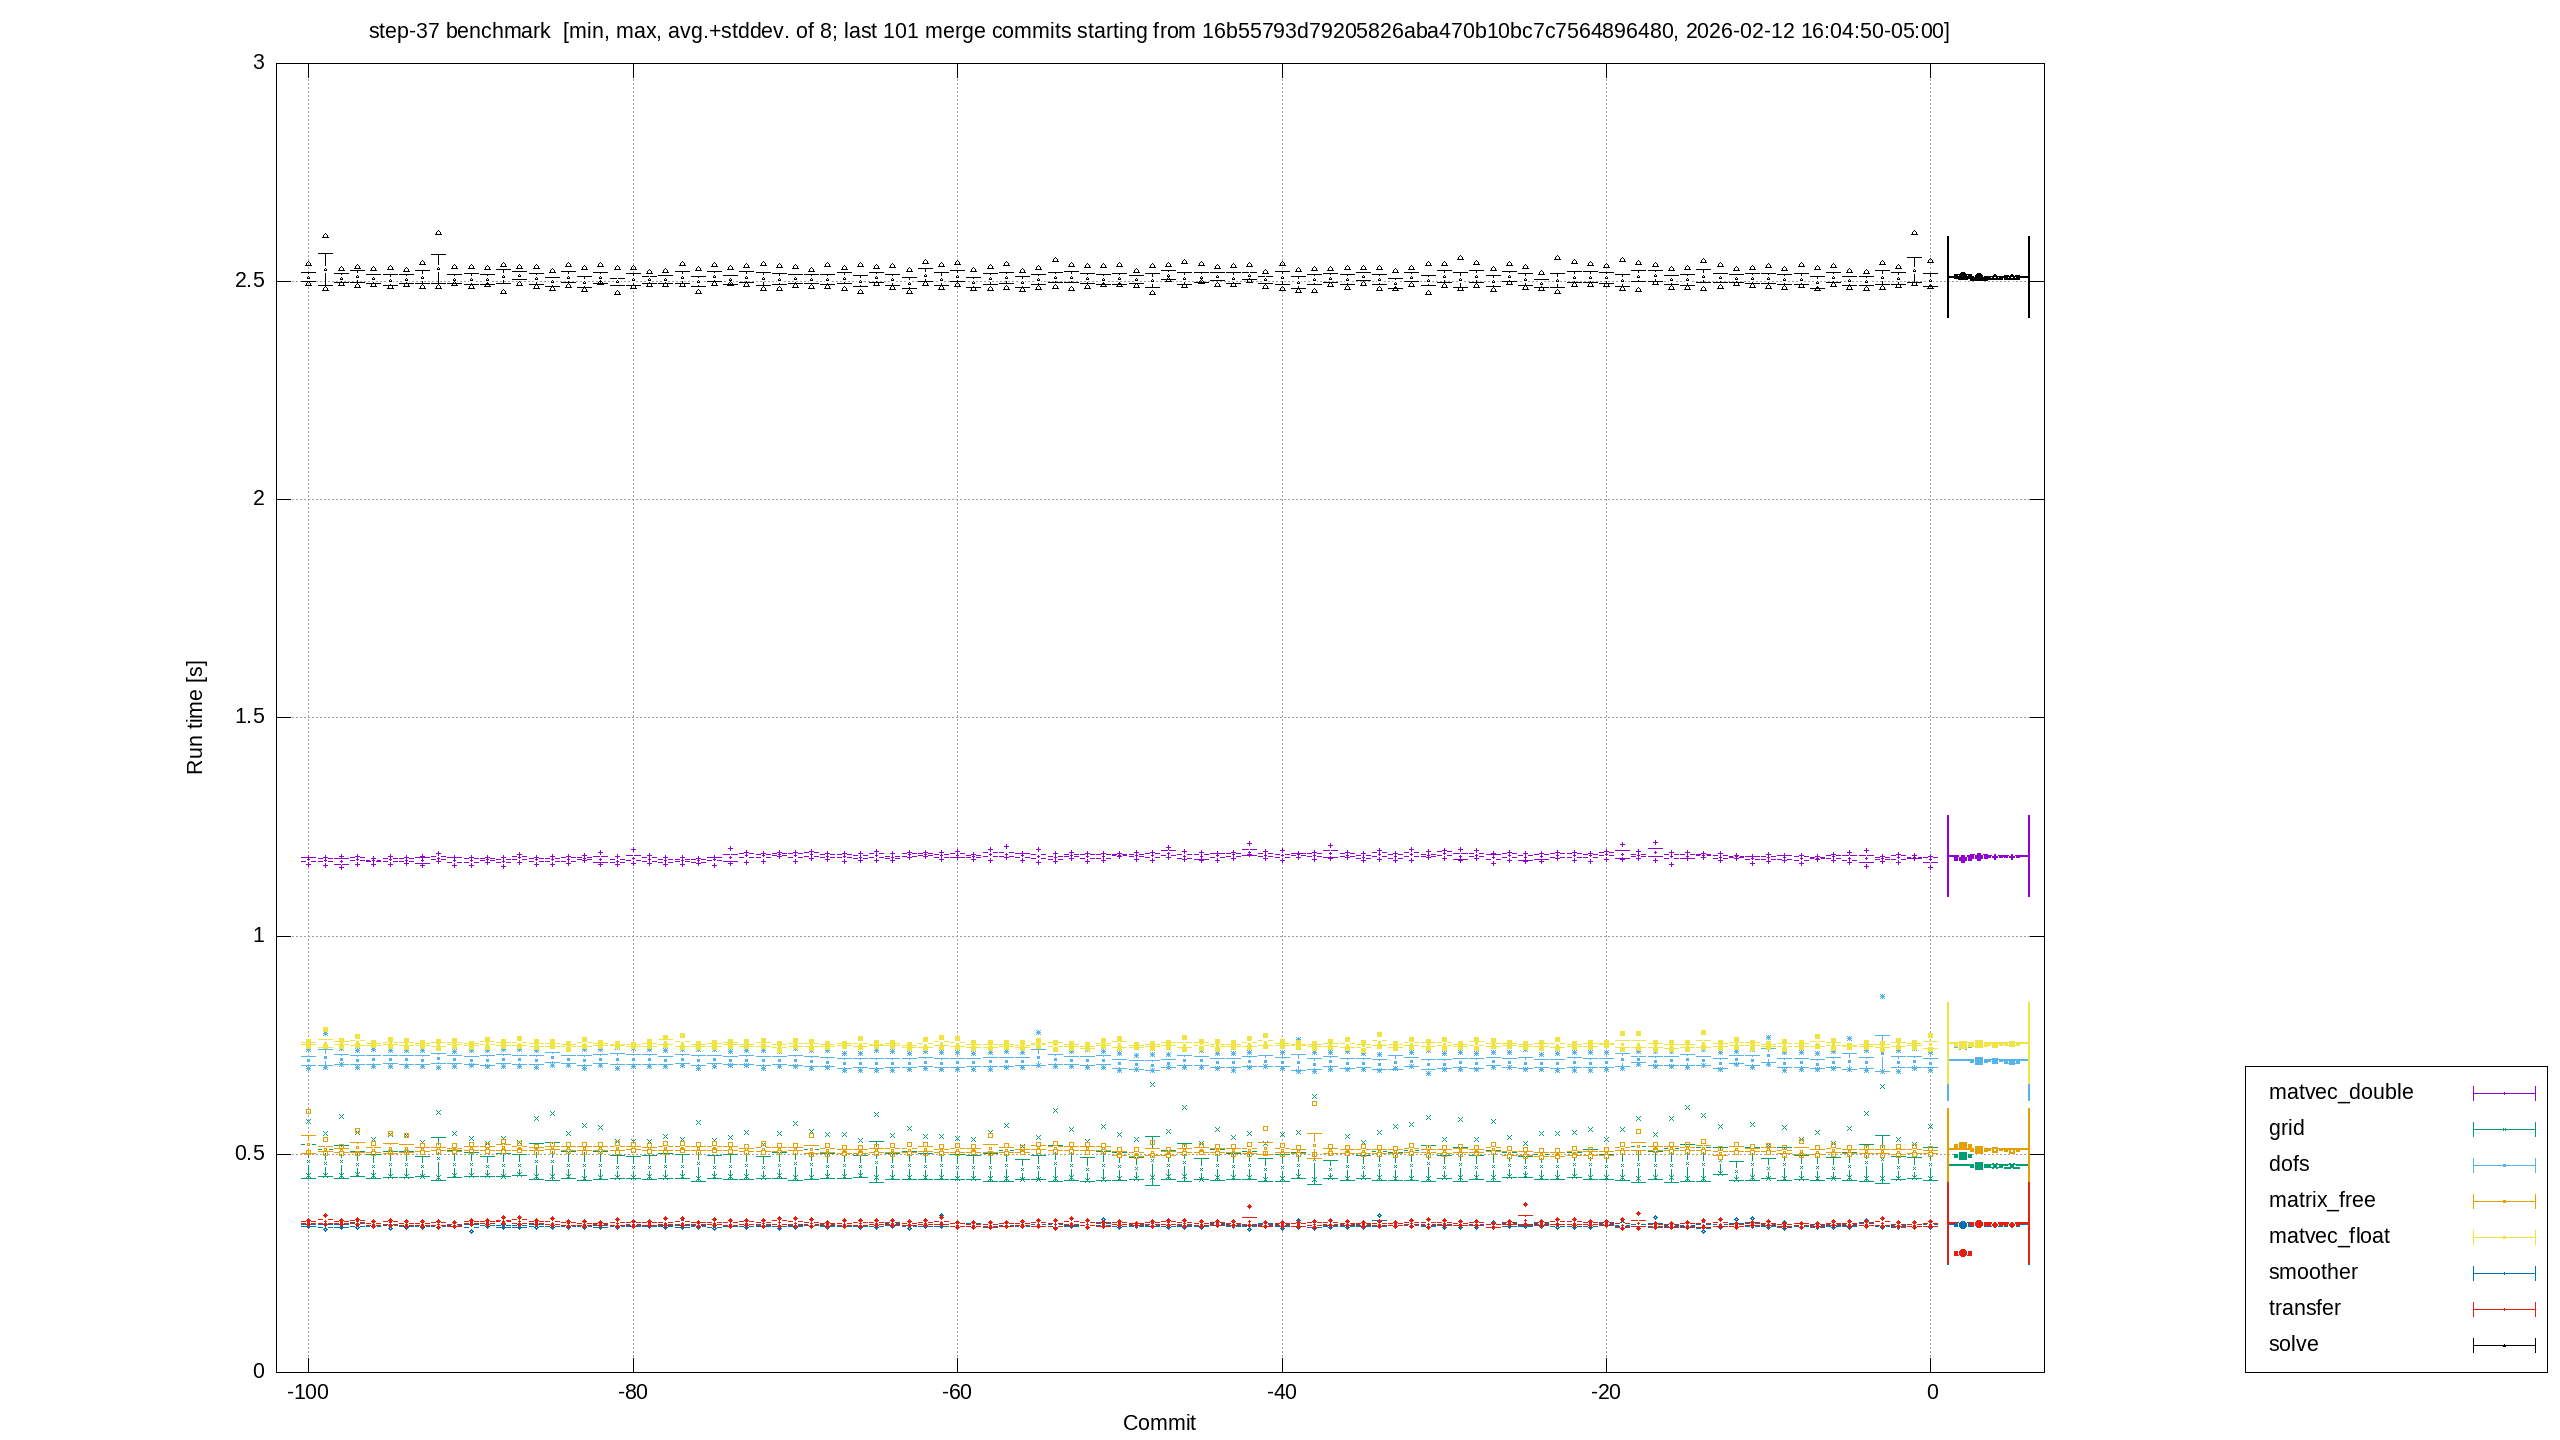Click the matvec_double purple line sample
Viewport: 2560px width, 1440px height.
click(x=2504, y=1093)
